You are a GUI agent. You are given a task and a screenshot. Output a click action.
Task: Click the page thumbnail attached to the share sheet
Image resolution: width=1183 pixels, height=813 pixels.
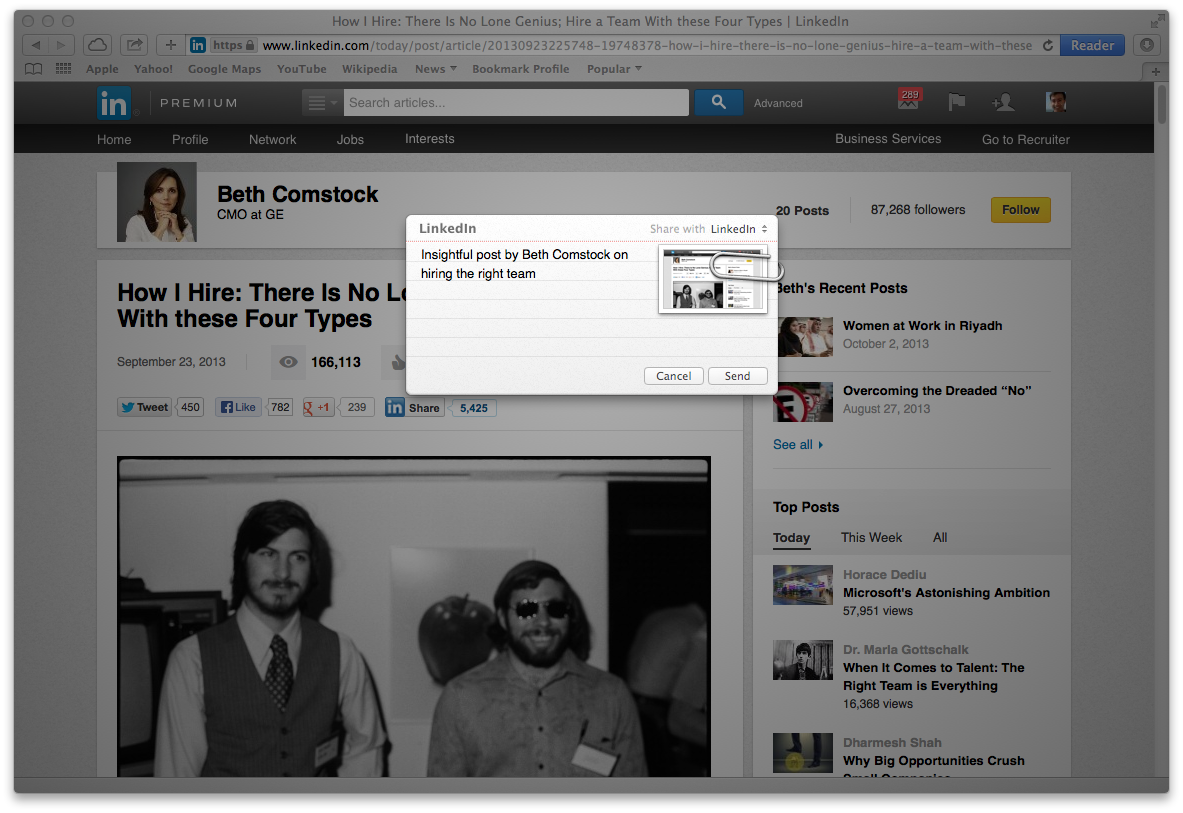713,278
